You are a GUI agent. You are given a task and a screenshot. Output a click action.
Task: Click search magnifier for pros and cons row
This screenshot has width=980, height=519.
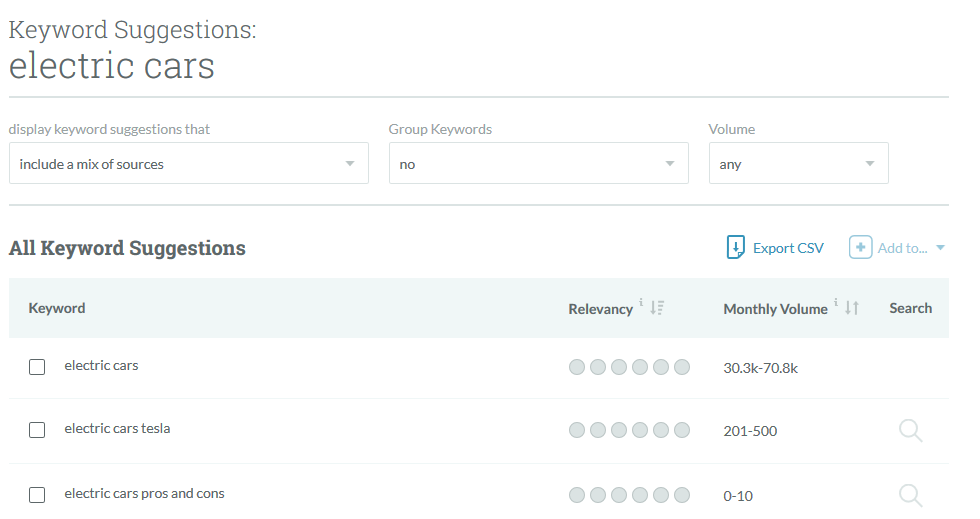910,495
